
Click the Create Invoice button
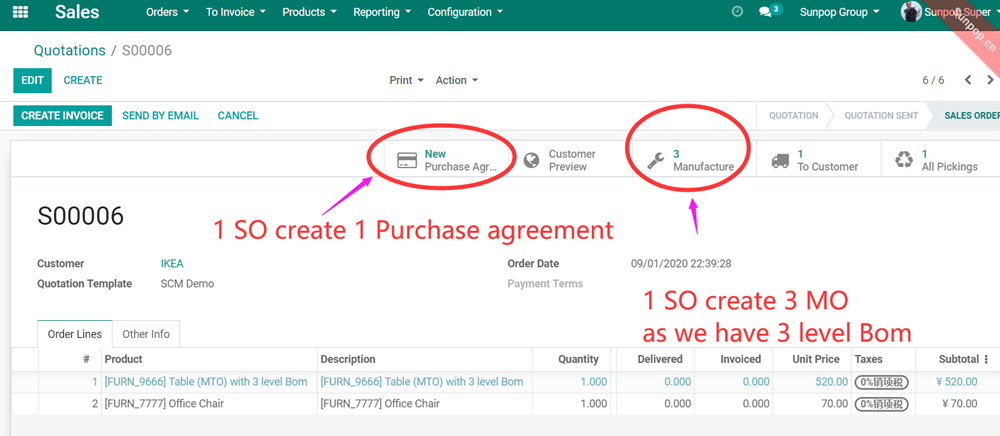click(62, 115)
